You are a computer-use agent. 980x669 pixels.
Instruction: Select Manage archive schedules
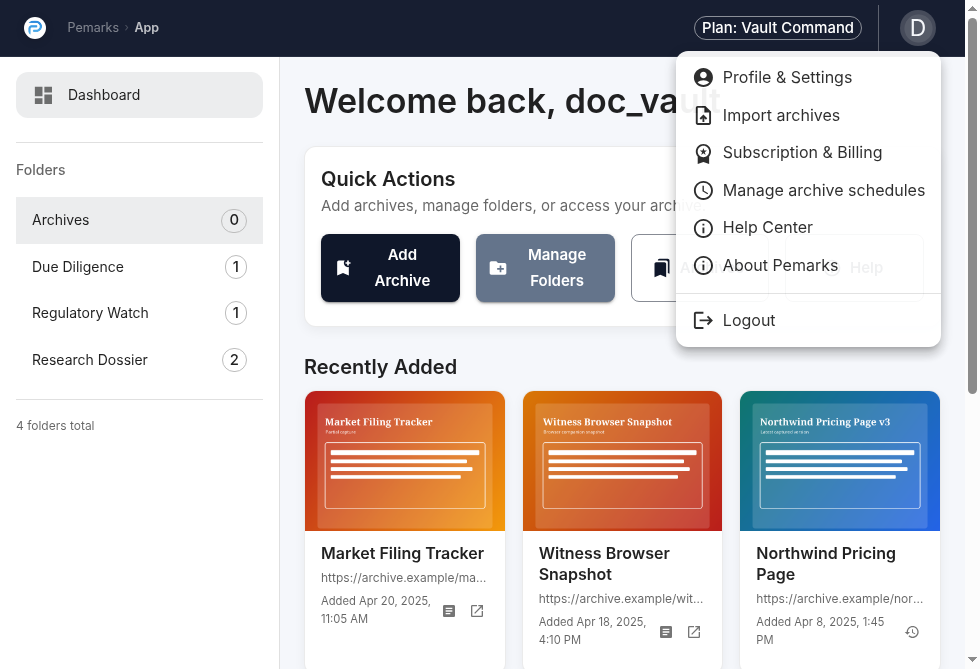point(808,191)
